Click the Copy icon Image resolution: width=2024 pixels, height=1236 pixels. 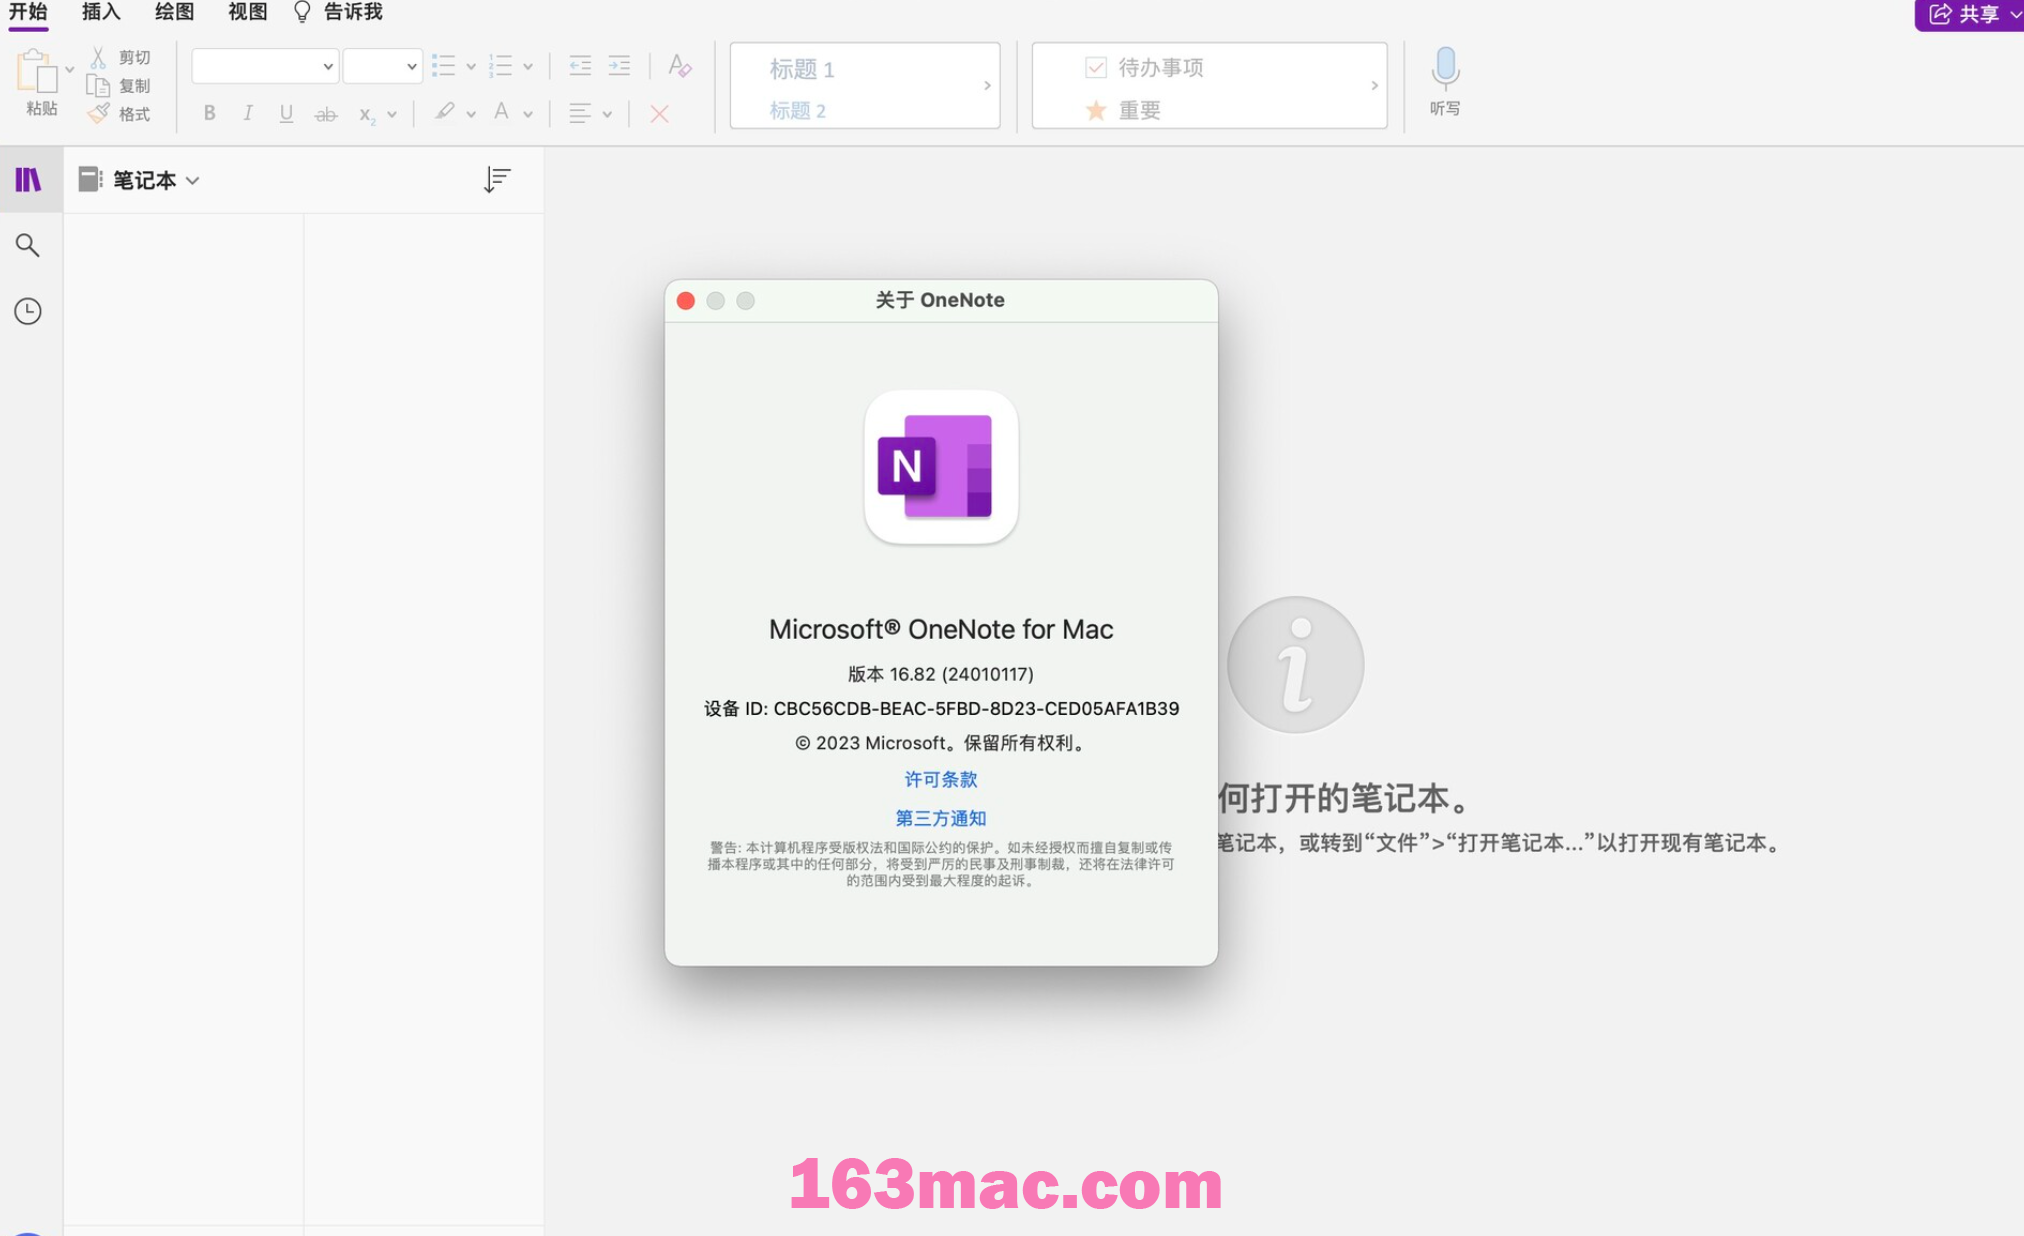(98, 86)
